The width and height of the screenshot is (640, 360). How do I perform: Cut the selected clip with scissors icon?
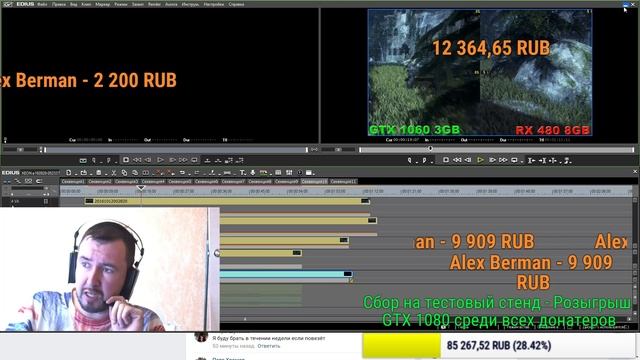114,172
